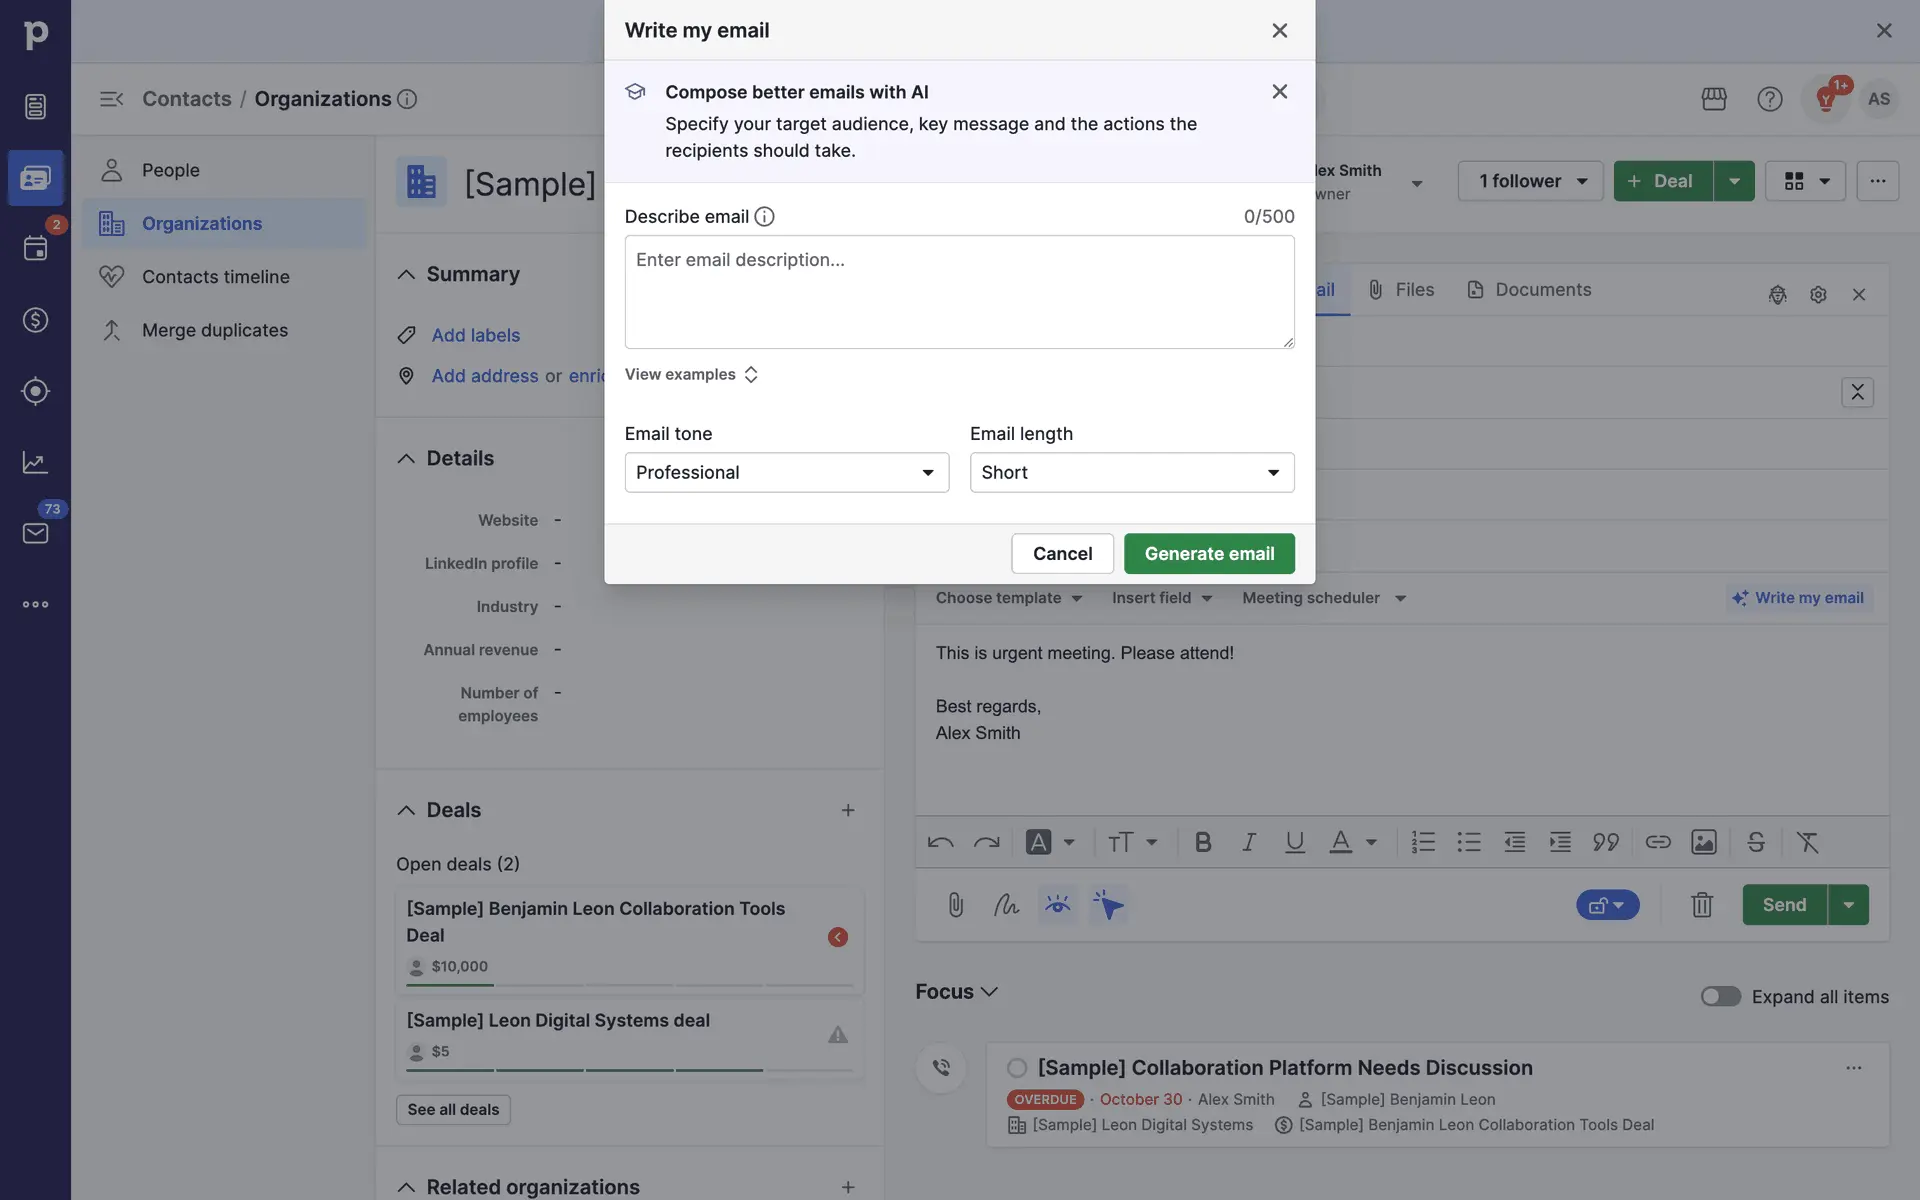This screenshot has width=1920, height=1200.
Task: Click the attachment paperclip icon
Action: (x=955, y=905)
